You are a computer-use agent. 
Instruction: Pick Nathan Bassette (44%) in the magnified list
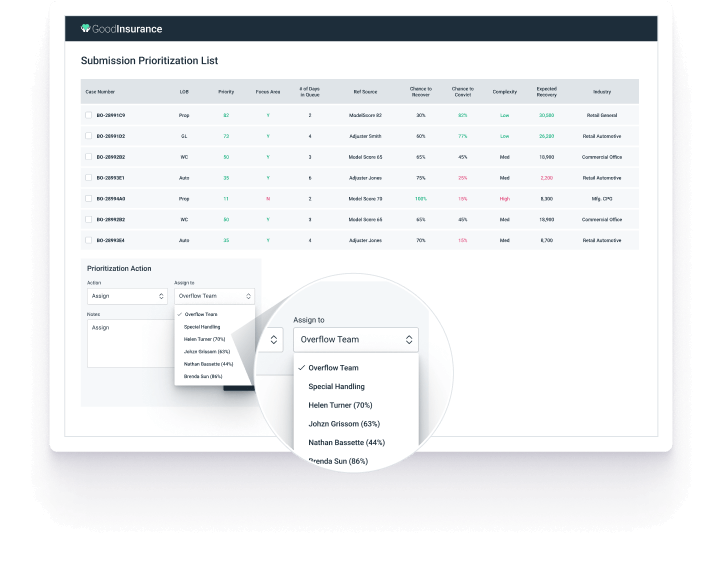[346, 442]
